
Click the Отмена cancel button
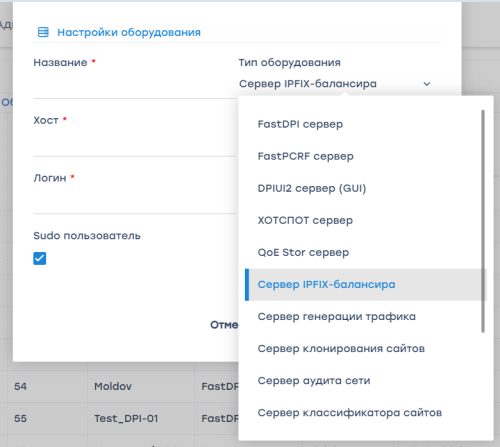(x=224, y=325)
